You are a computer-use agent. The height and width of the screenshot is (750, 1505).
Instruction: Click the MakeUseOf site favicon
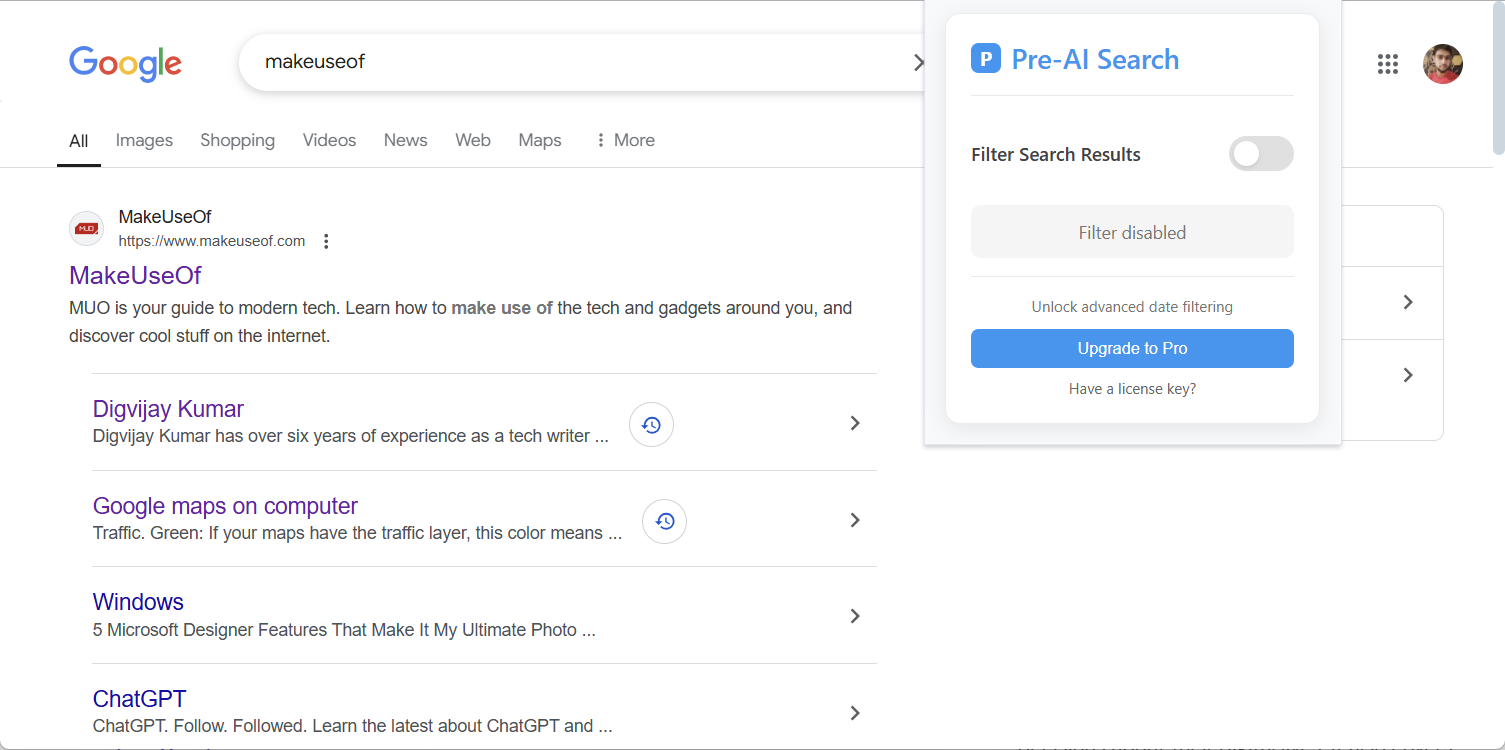coord(87,228)
